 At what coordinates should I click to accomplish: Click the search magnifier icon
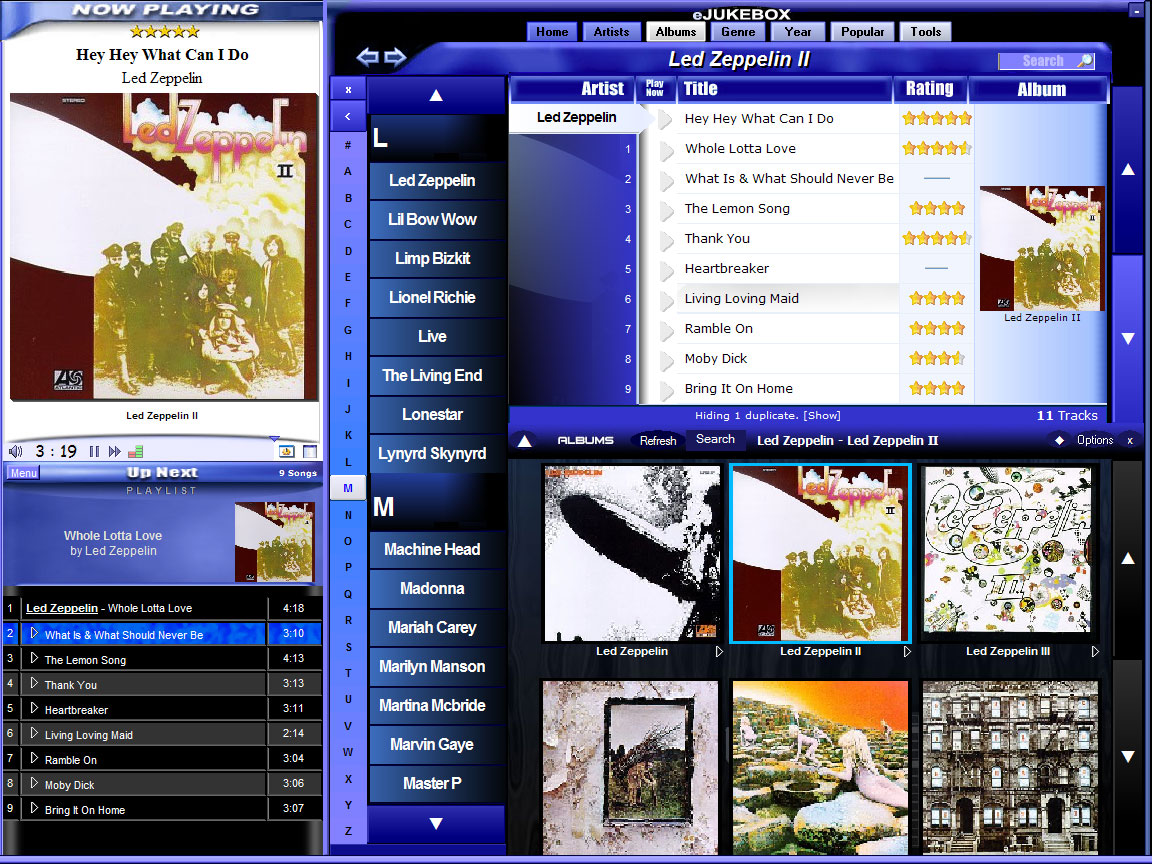click(x=1084, y=61)
